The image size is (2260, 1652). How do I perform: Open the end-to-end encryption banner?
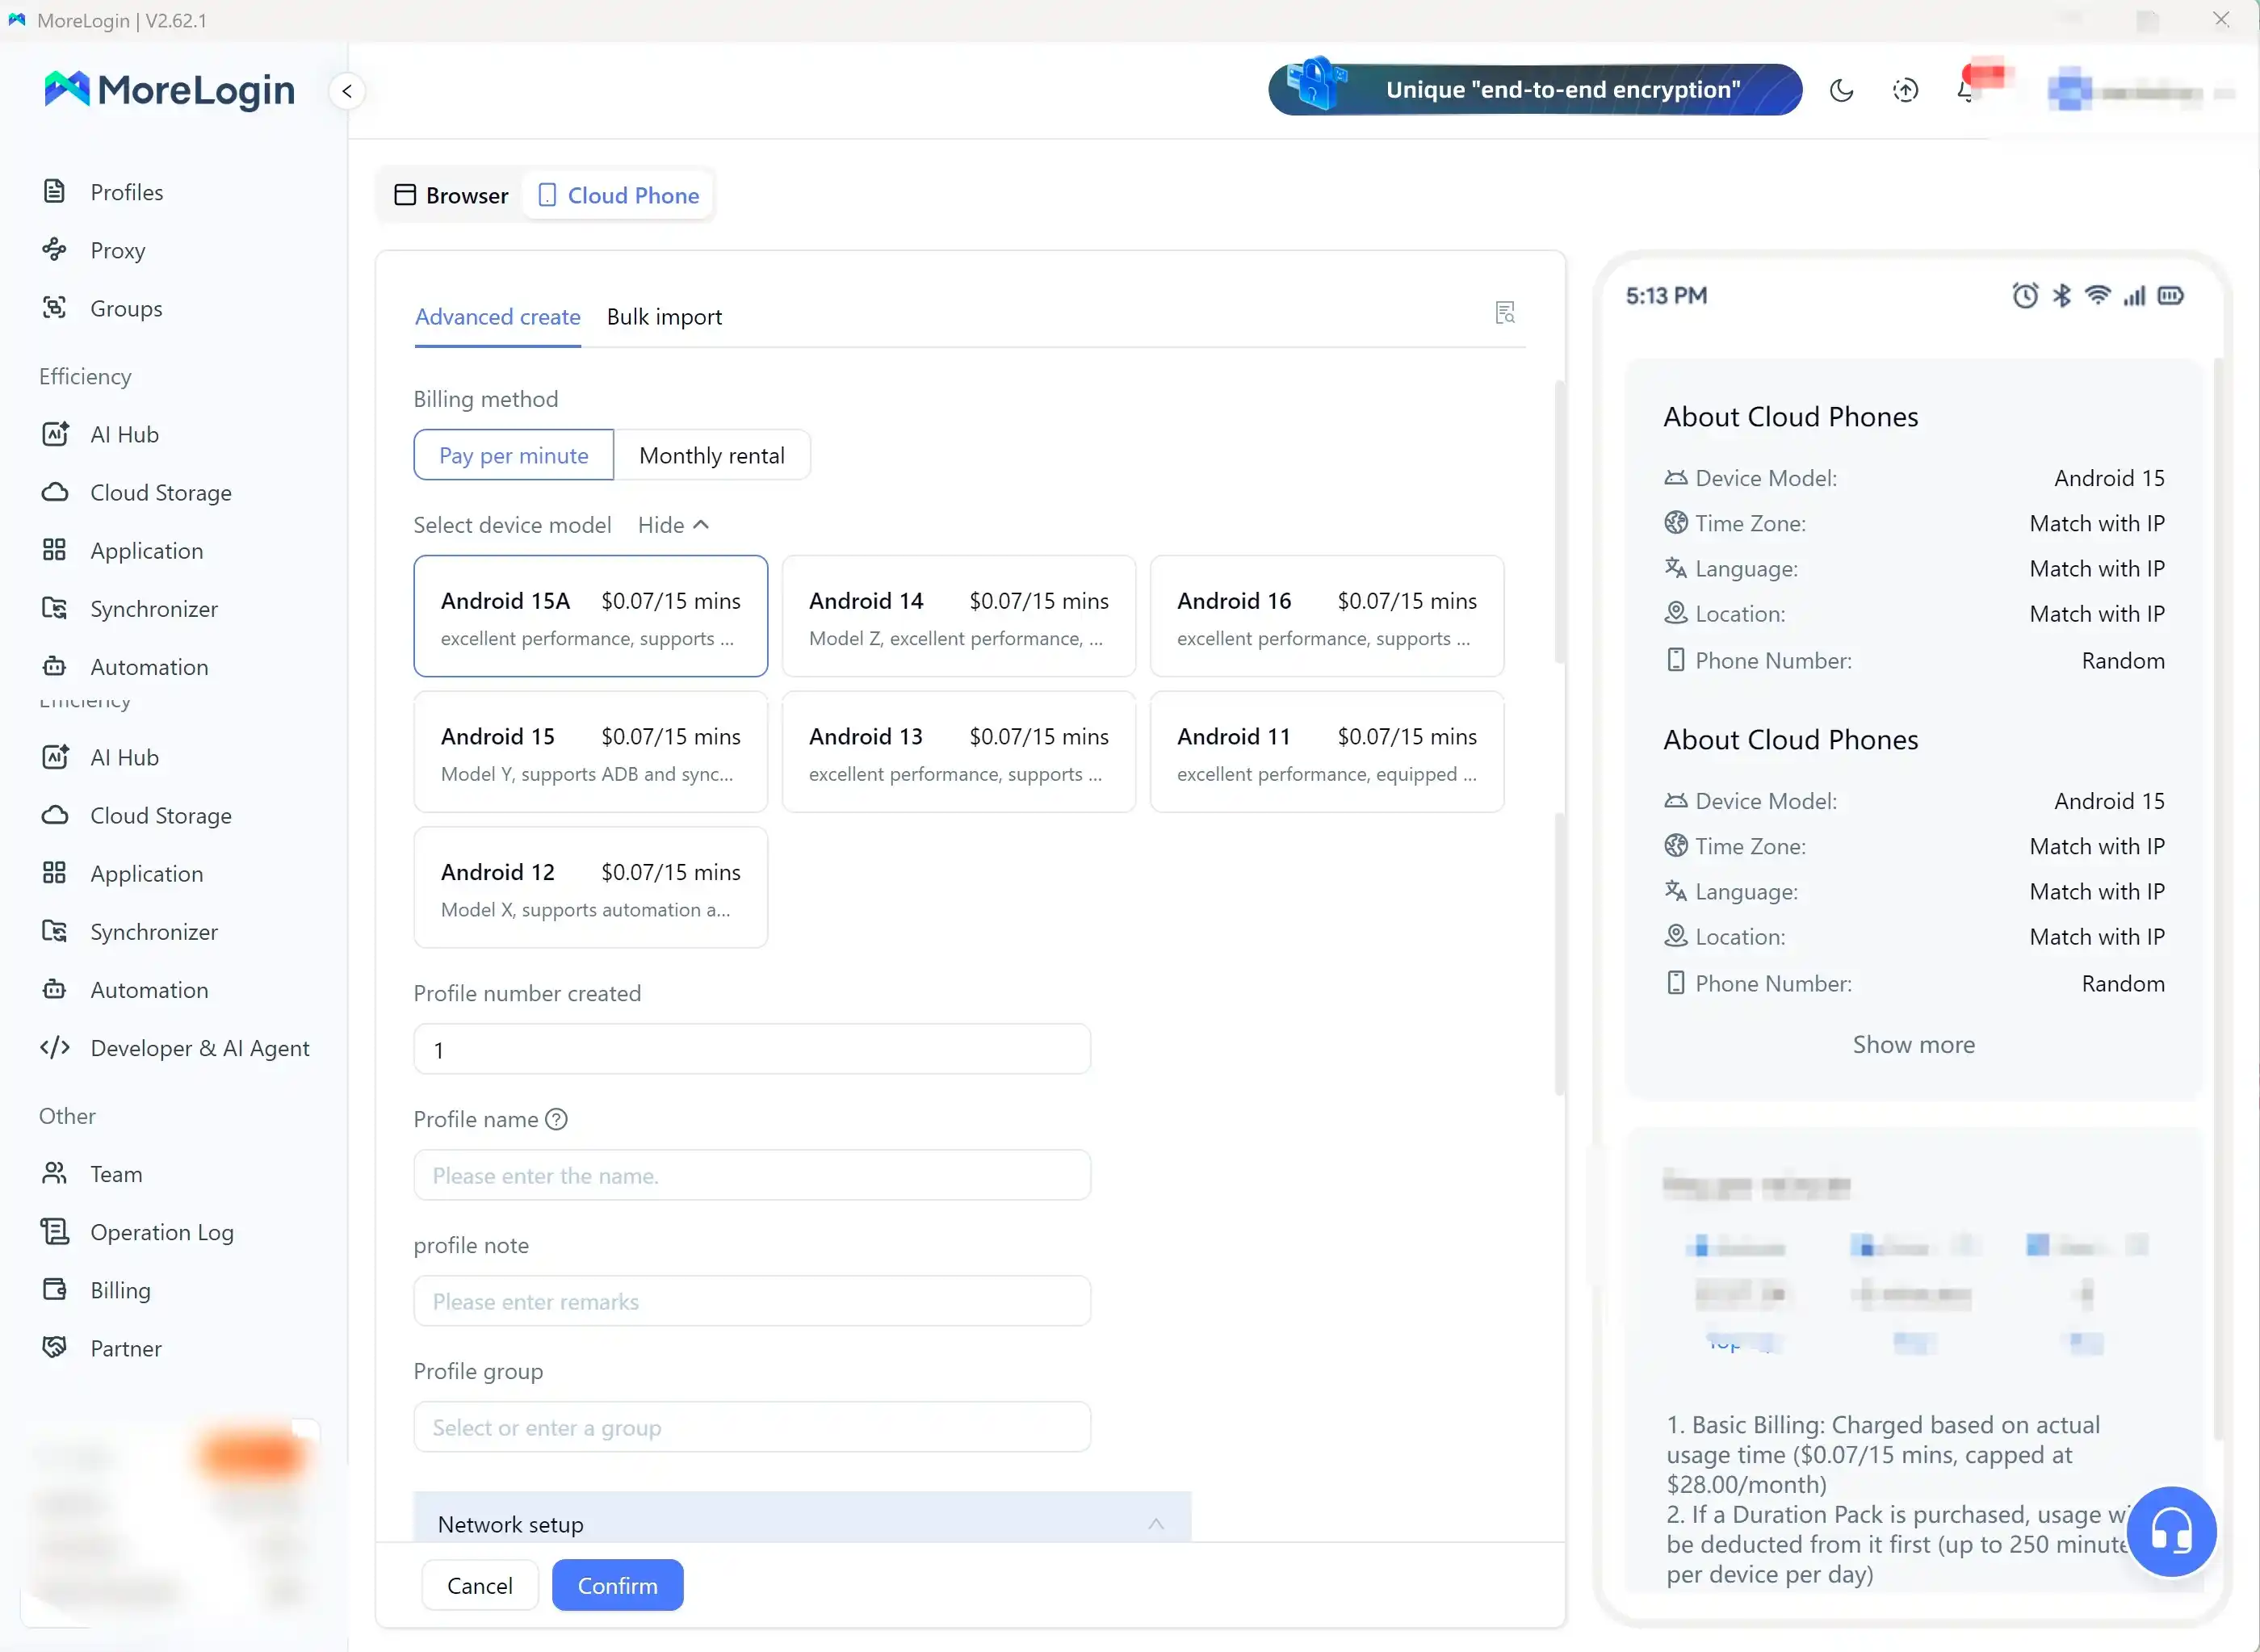[1535, 89]
